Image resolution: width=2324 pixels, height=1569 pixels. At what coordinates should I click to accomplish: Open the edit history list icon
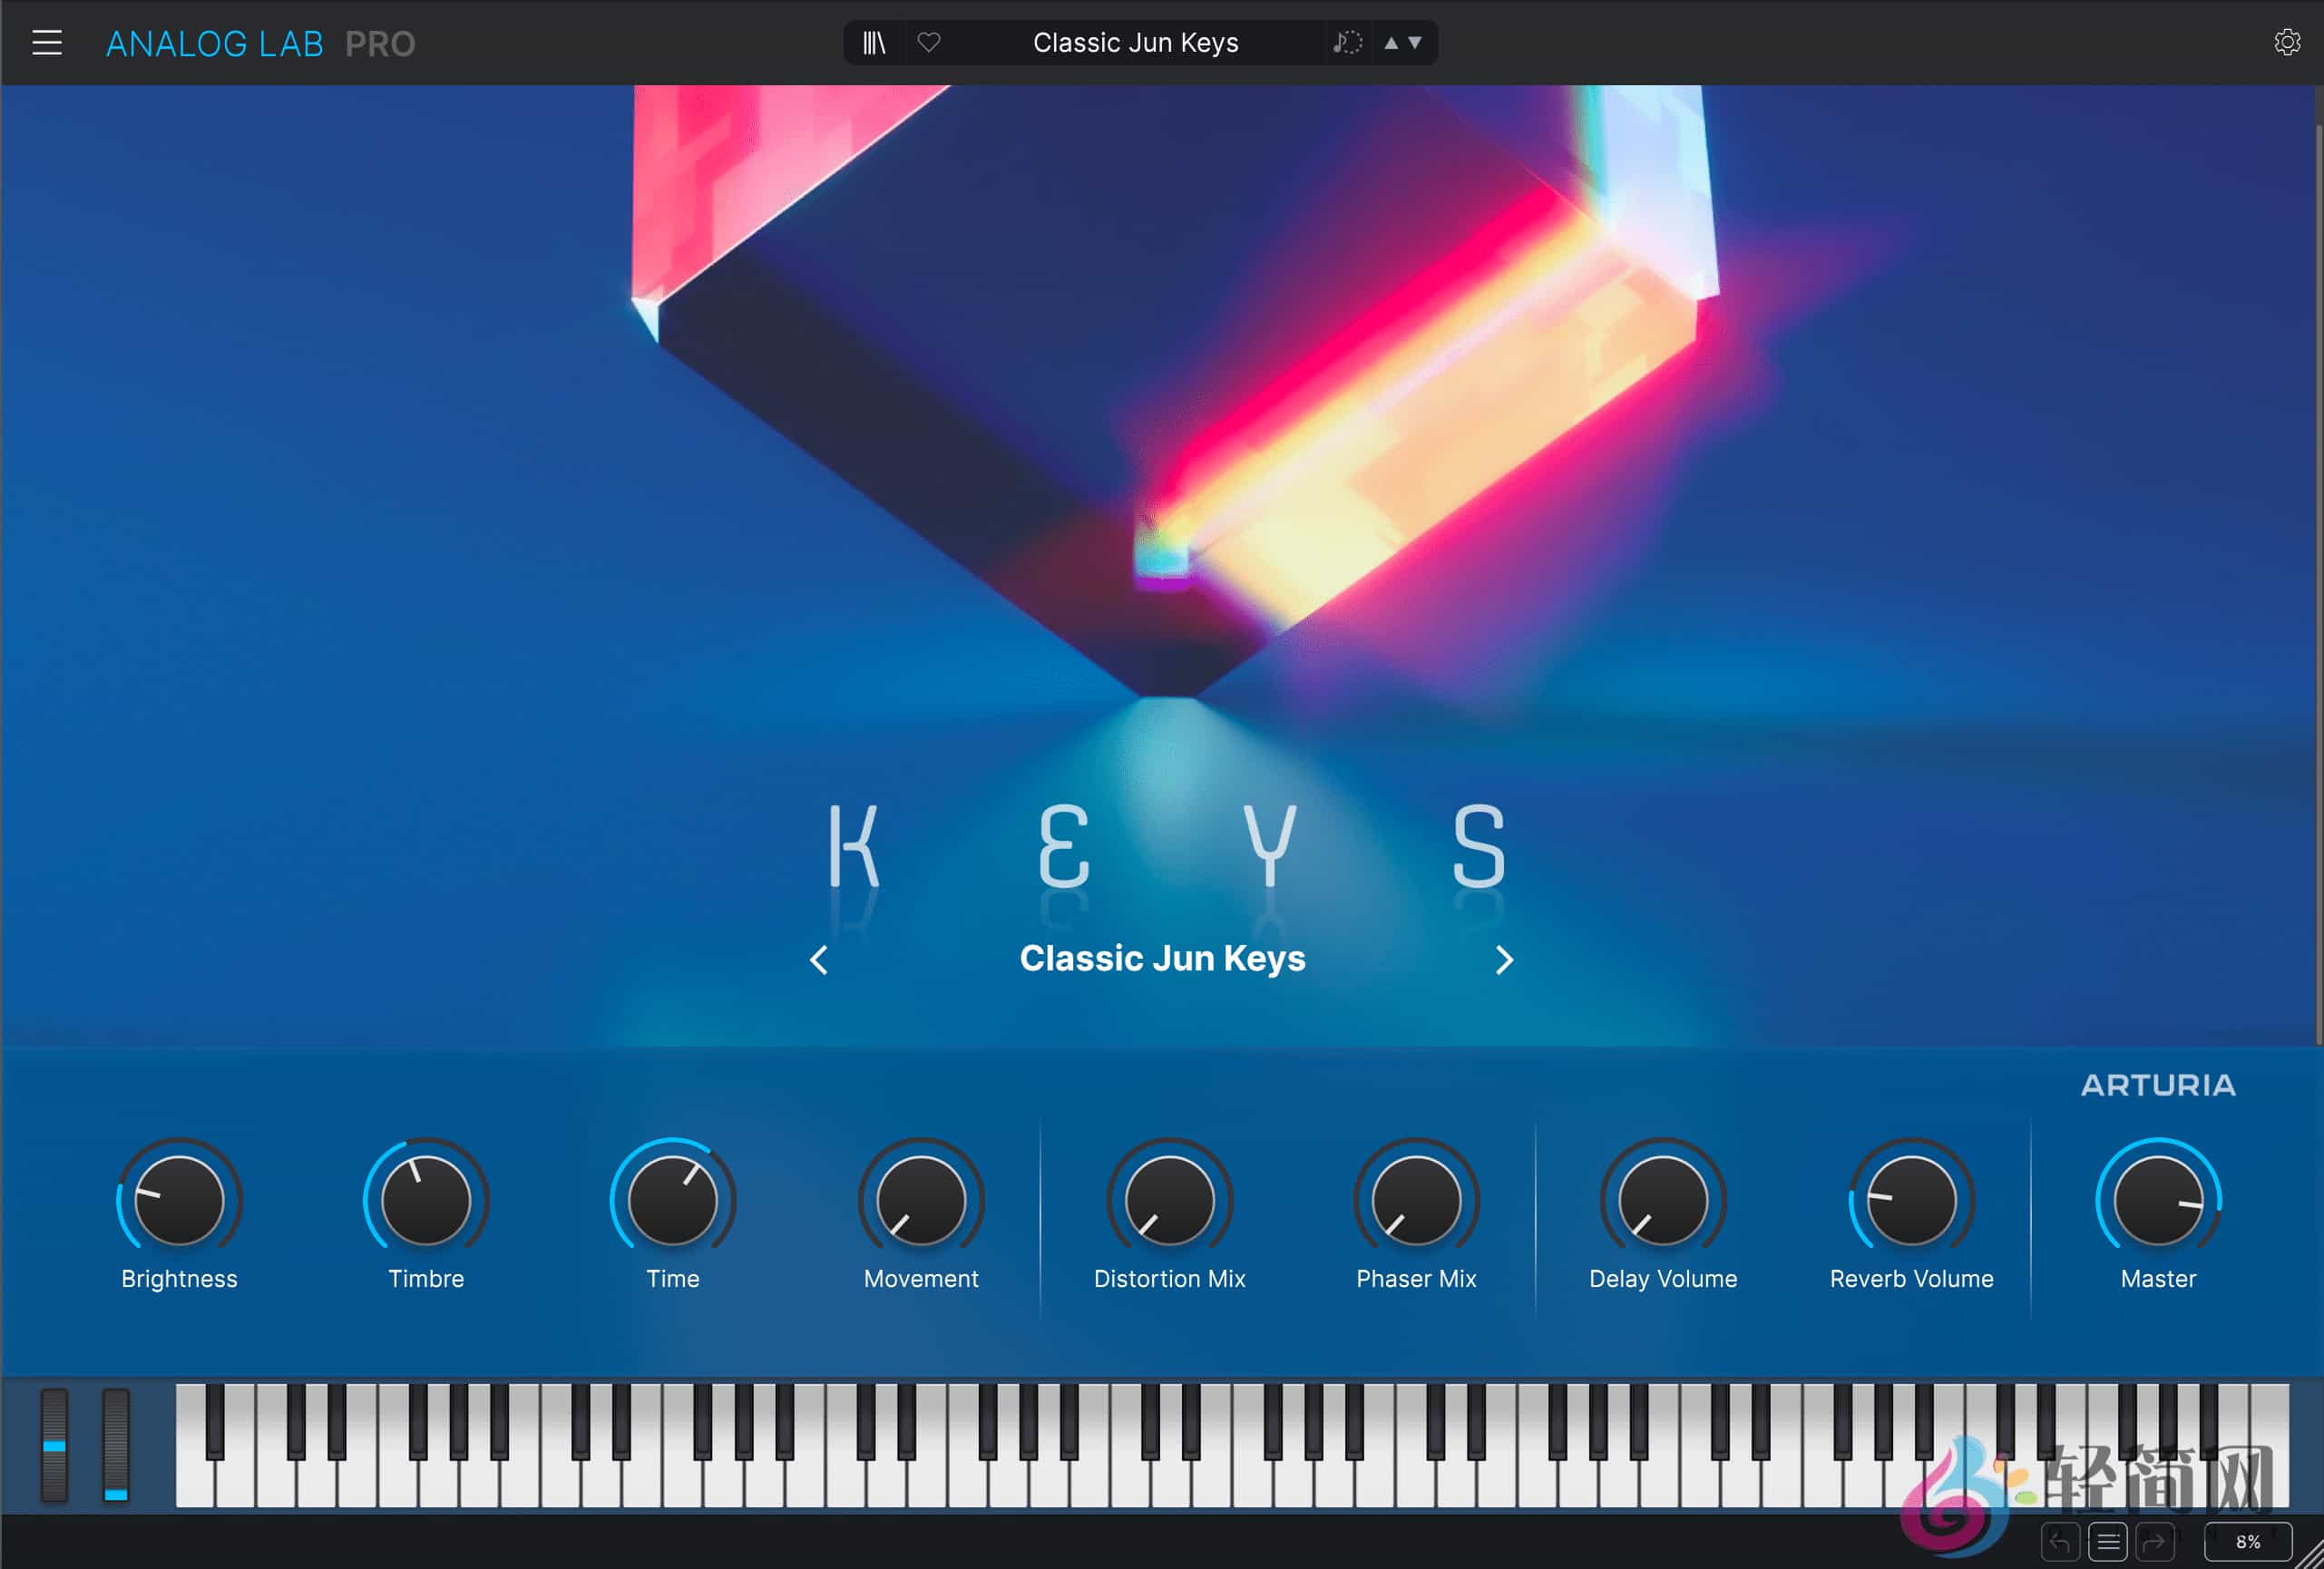[x=2107, y=1541]
